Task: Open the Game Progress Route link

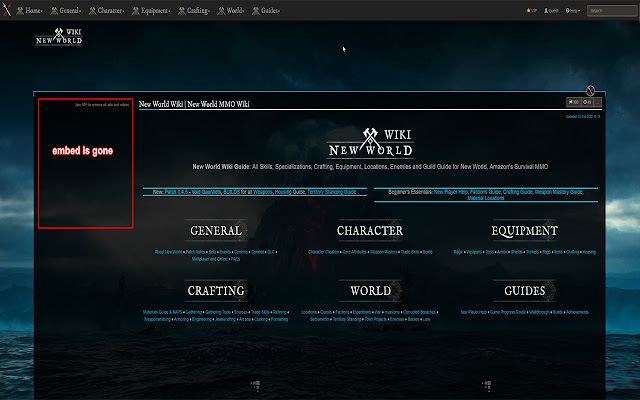Action: [508, 312]
